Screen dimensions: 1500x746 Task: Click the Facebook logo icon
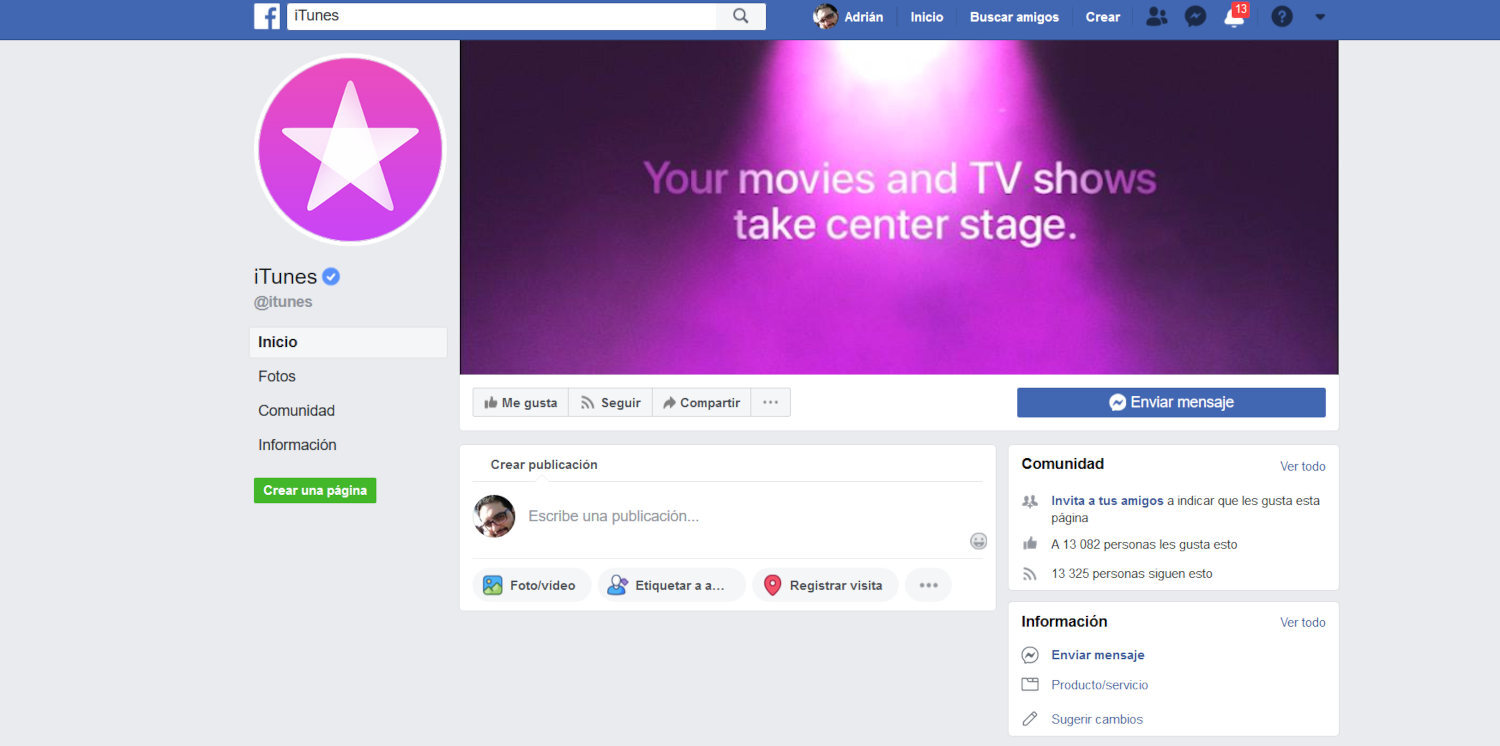267,16
